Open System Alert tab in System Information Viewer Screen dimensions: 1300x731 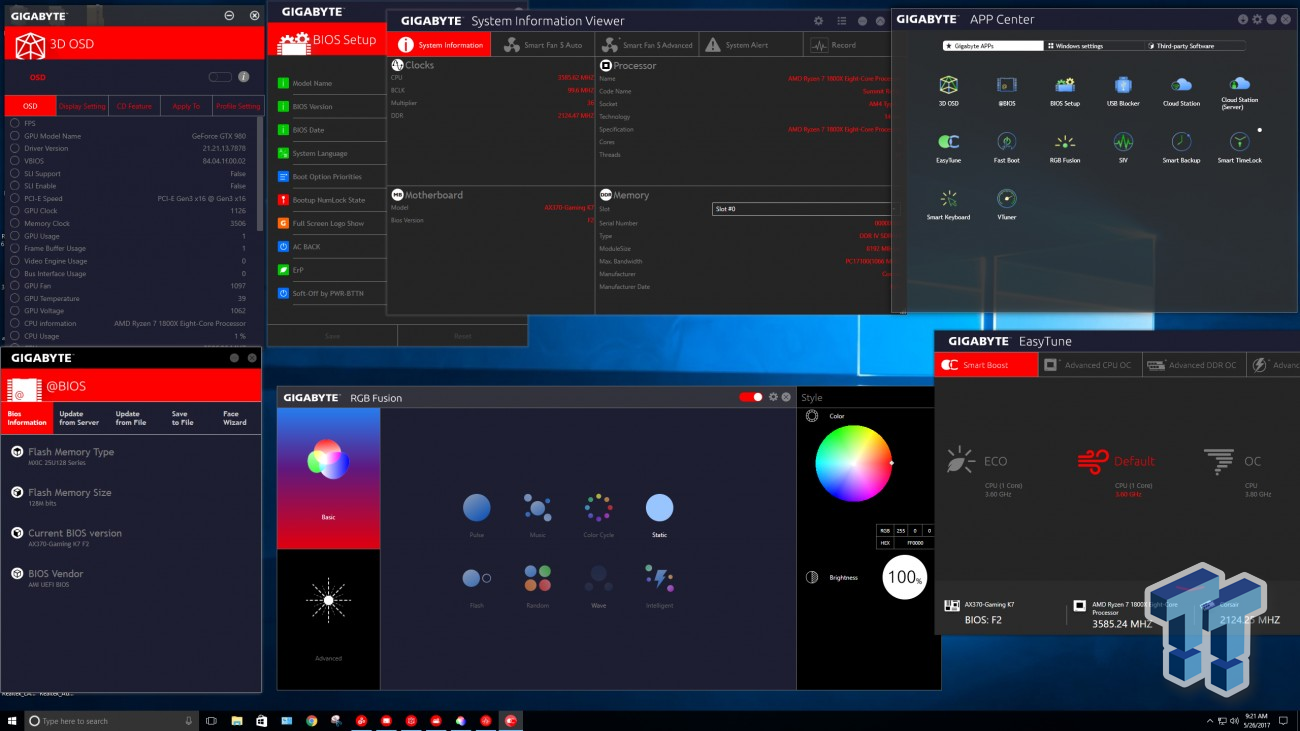(750, 45)
